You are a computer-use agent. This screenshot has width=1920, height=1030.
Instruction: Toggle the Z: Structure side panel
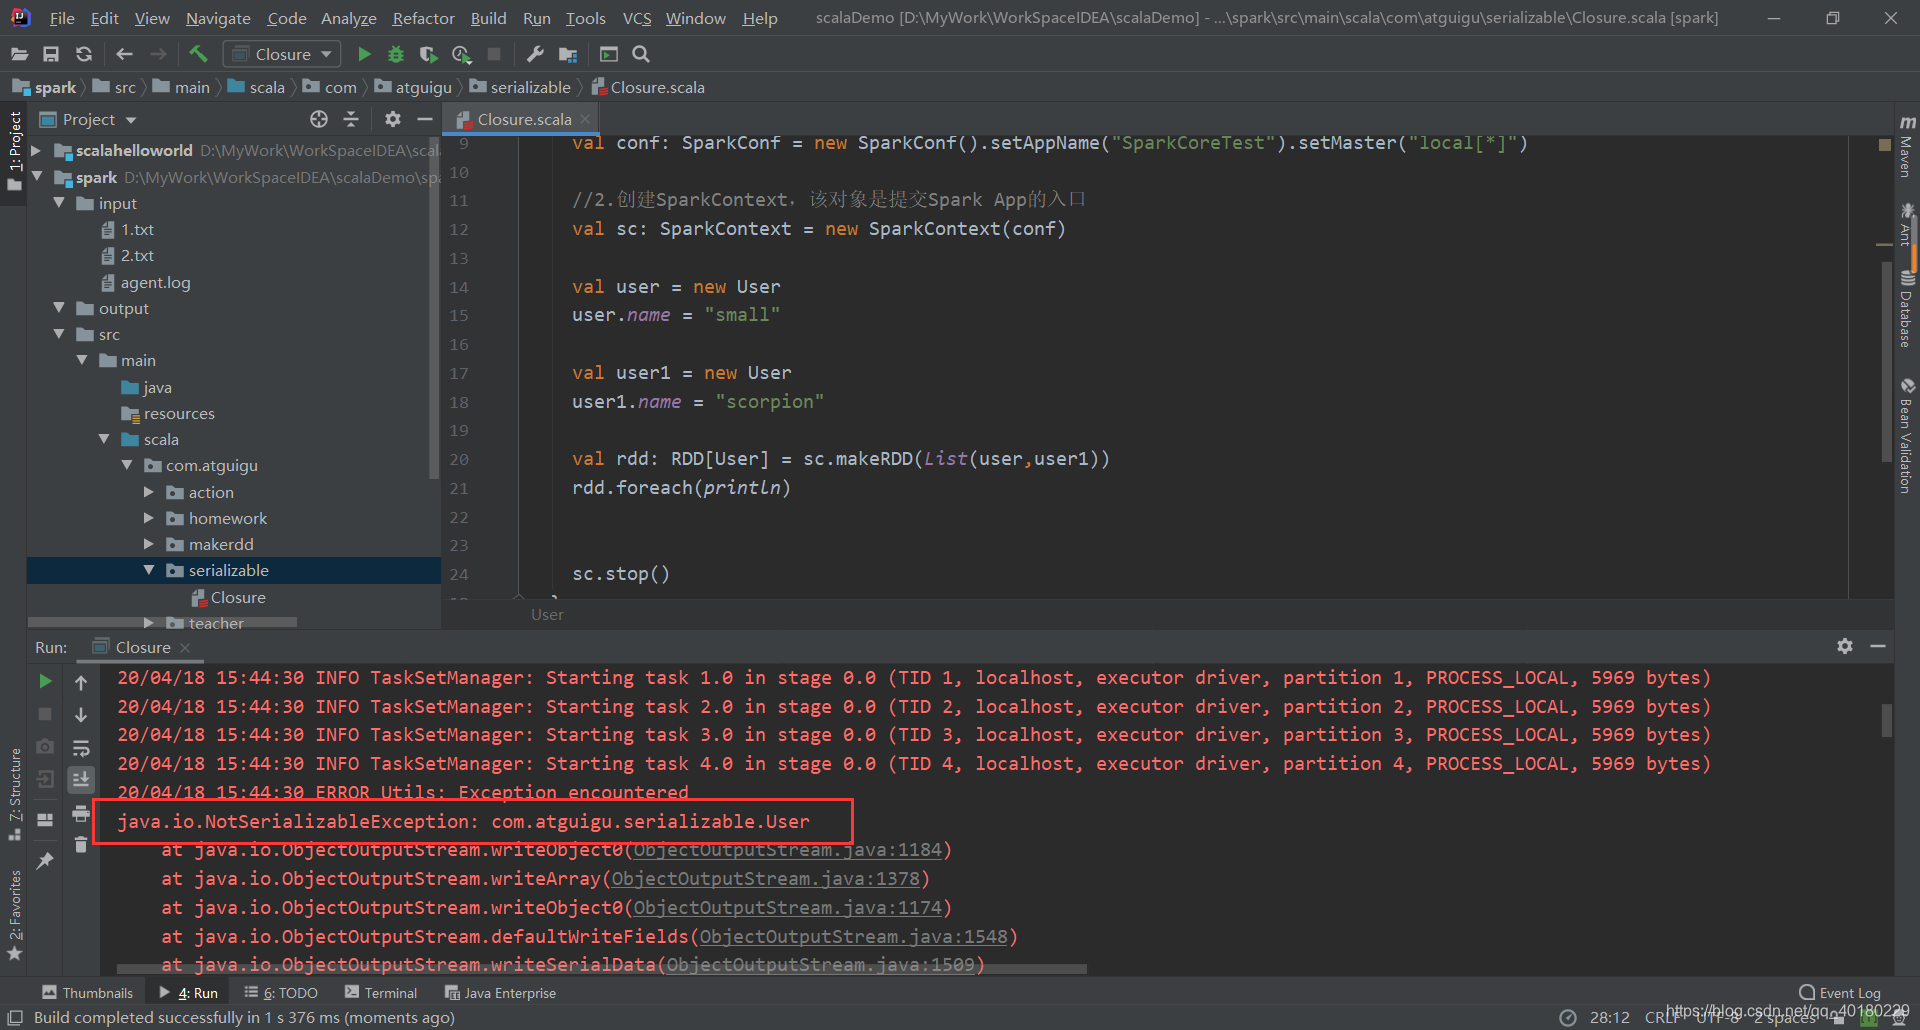pyautogui.click(x=14, y=794)
